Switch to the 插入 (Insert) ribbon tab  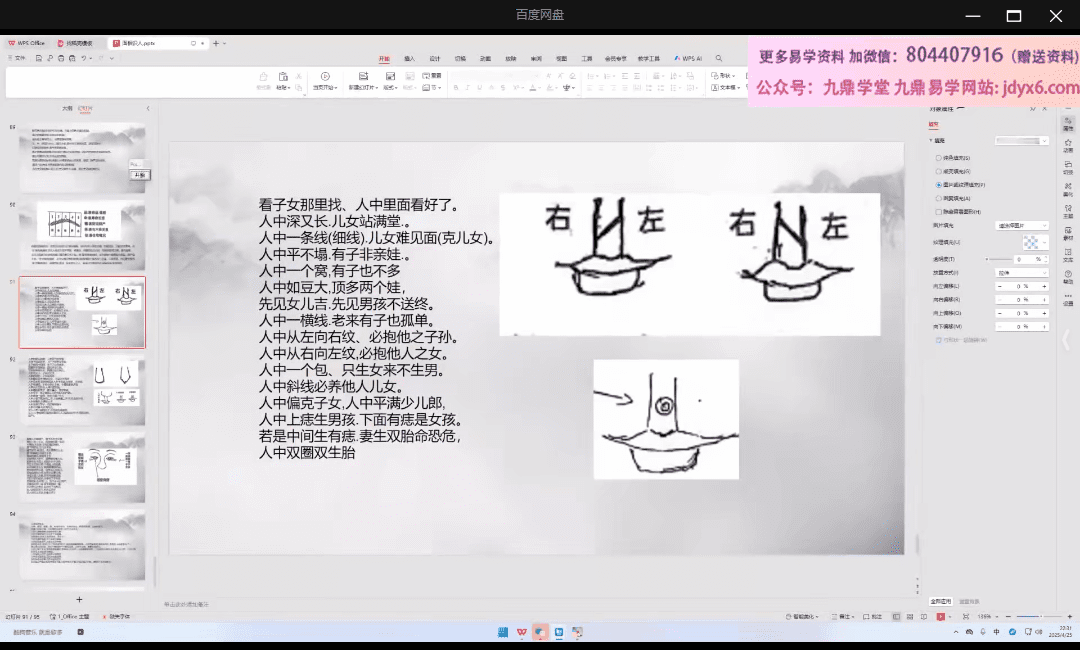[x=409, y=59]
